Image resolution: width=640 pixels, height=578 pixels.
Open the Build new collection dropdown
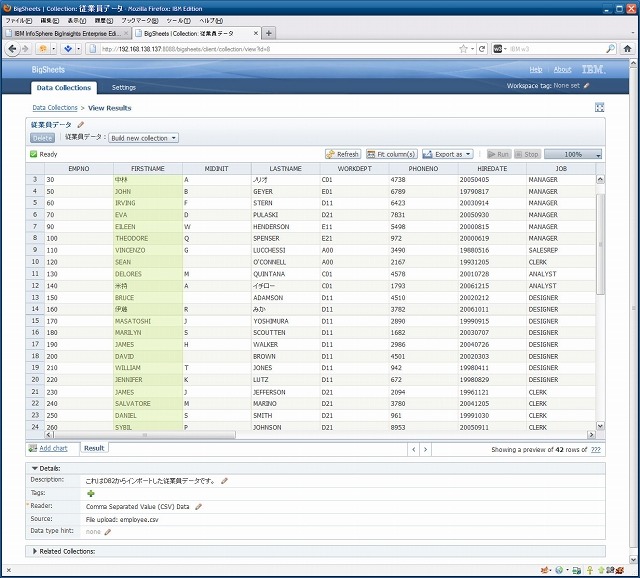click(x=143, y=138)
